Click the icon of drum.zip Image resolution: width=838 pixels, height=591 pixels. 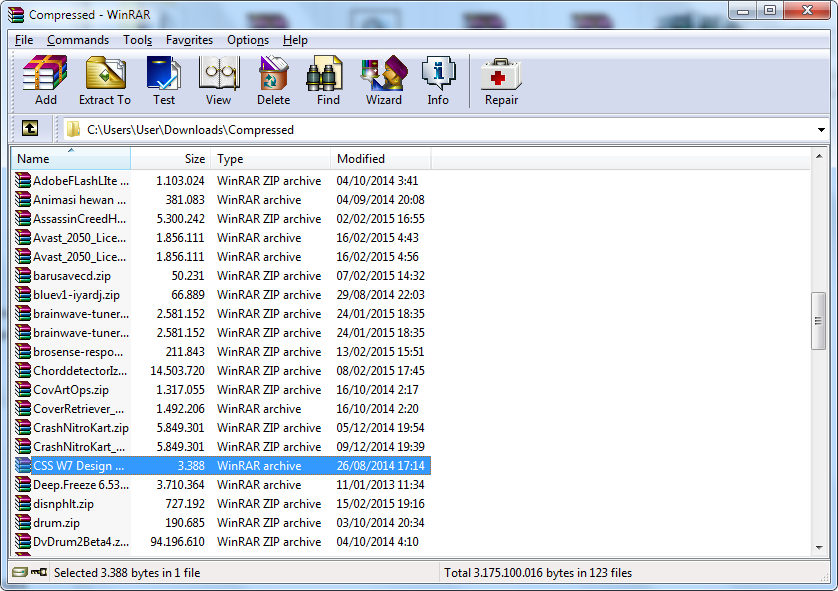pos(22,523)
